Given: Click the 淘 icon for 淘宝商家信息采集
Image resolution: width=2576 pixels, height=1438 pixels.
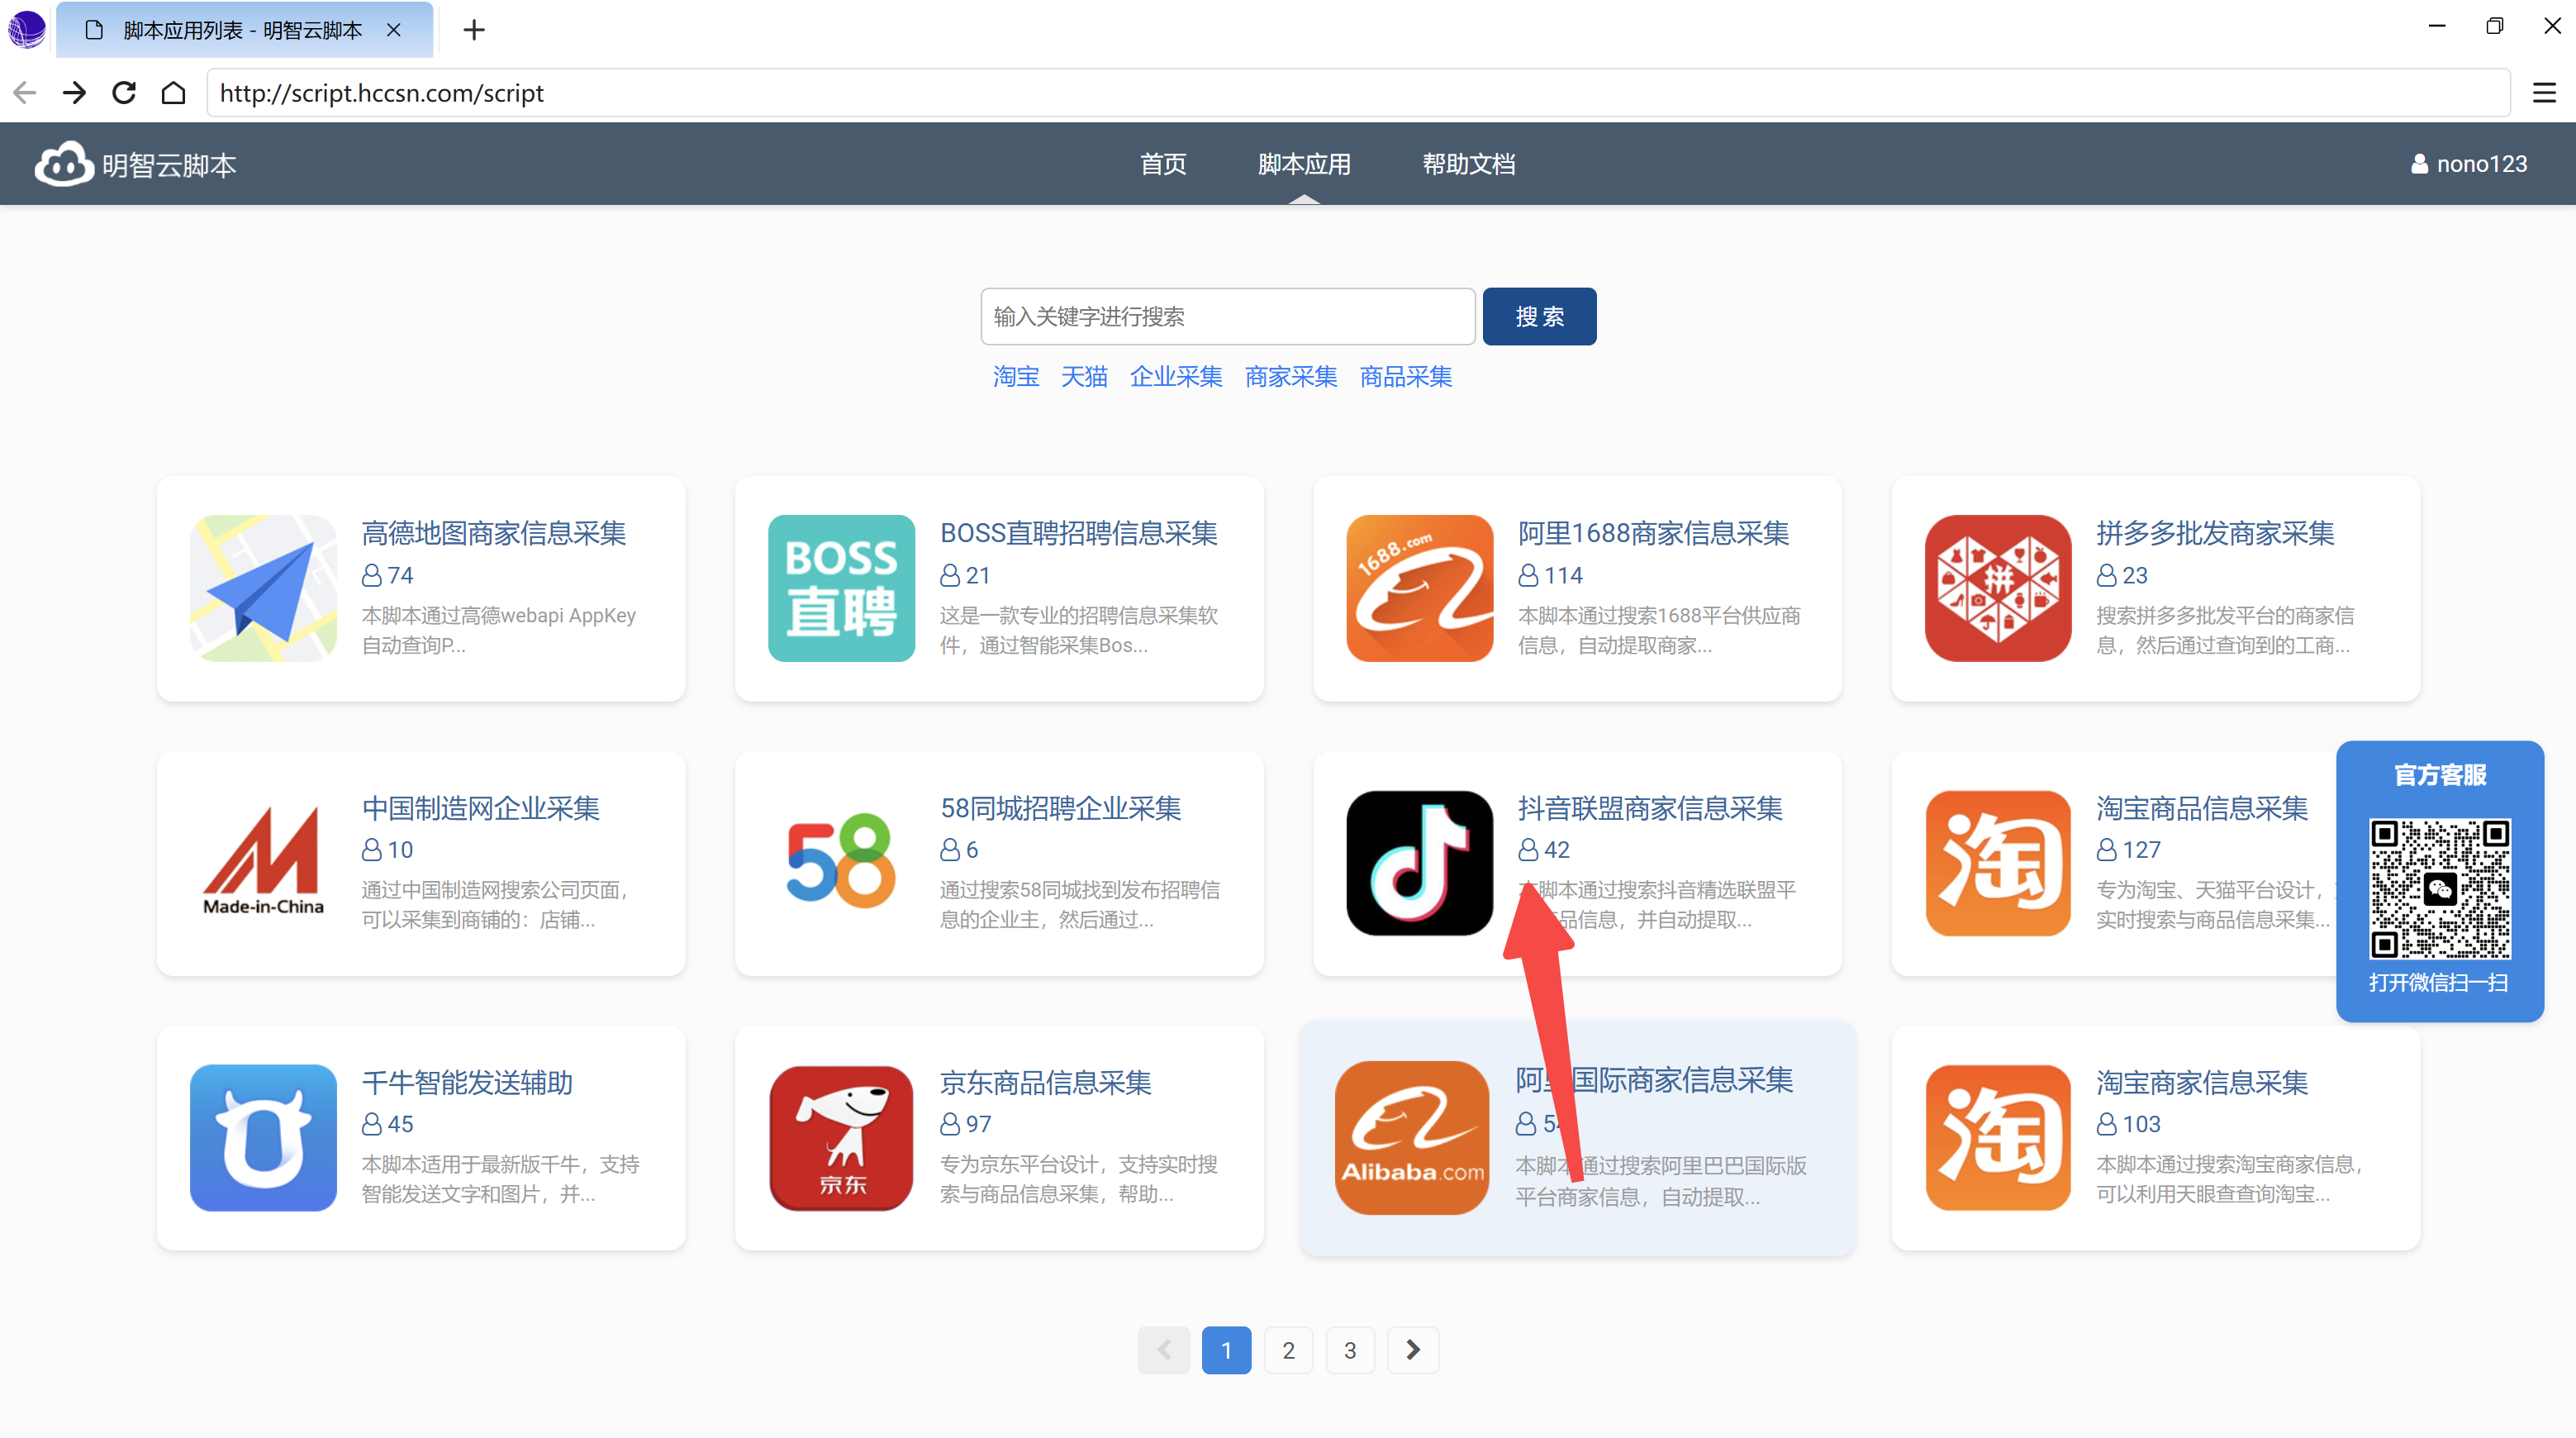Looking at the screenshot, I should coord(1998,1138).
